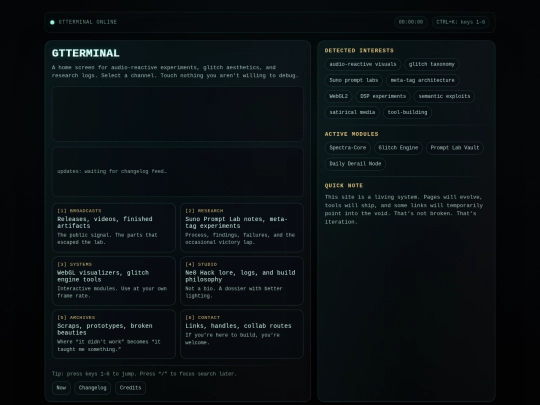The width and height of the screenshot is (540, 405).
Task: Open the Changelog button
Action: (x=93, y=388)
